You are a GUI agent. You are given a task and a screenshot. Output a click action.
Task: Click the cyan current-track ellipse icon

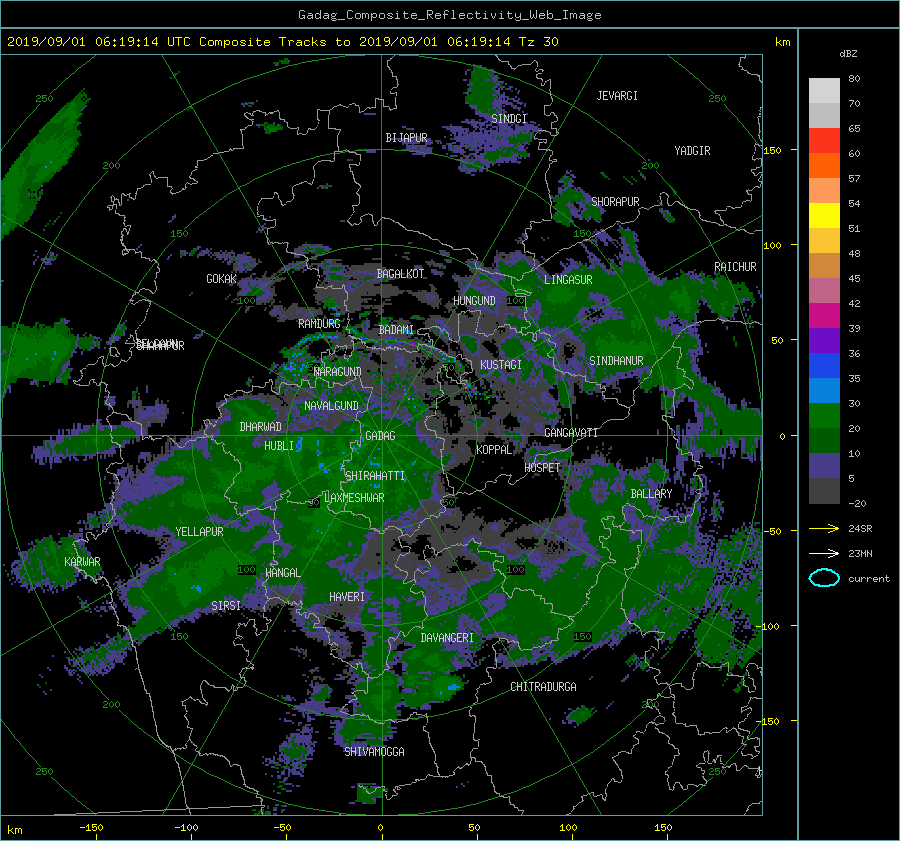(x=824, y=578)
